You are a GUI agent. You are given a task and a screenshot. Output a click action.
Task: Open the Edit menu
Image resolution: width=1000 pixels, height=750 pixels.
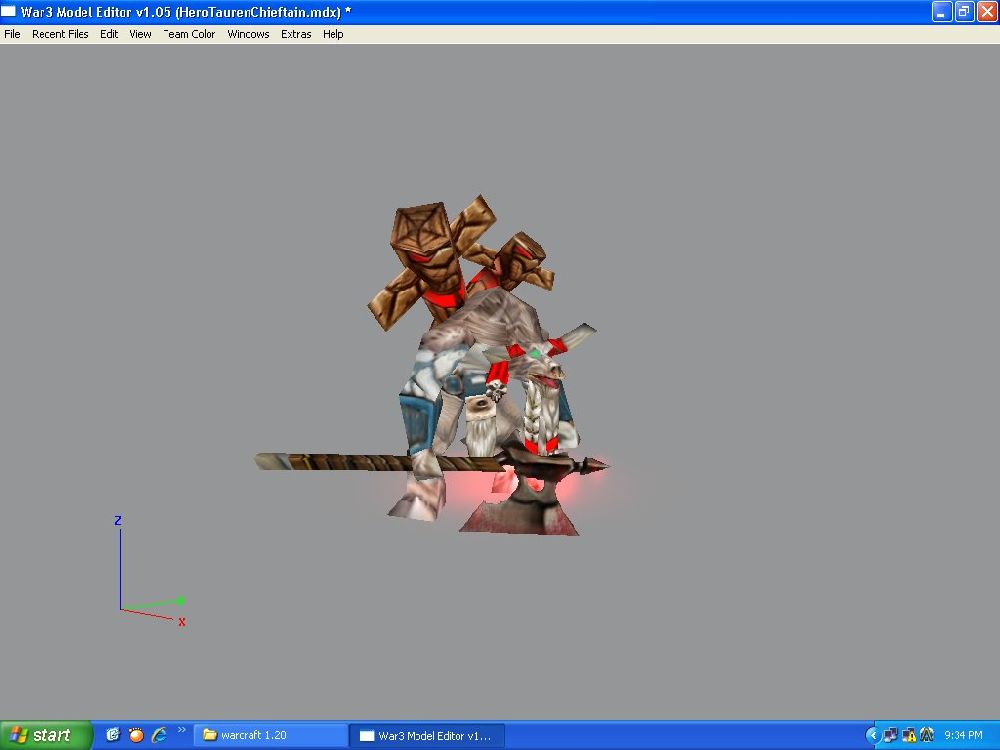tap(108, 34)
